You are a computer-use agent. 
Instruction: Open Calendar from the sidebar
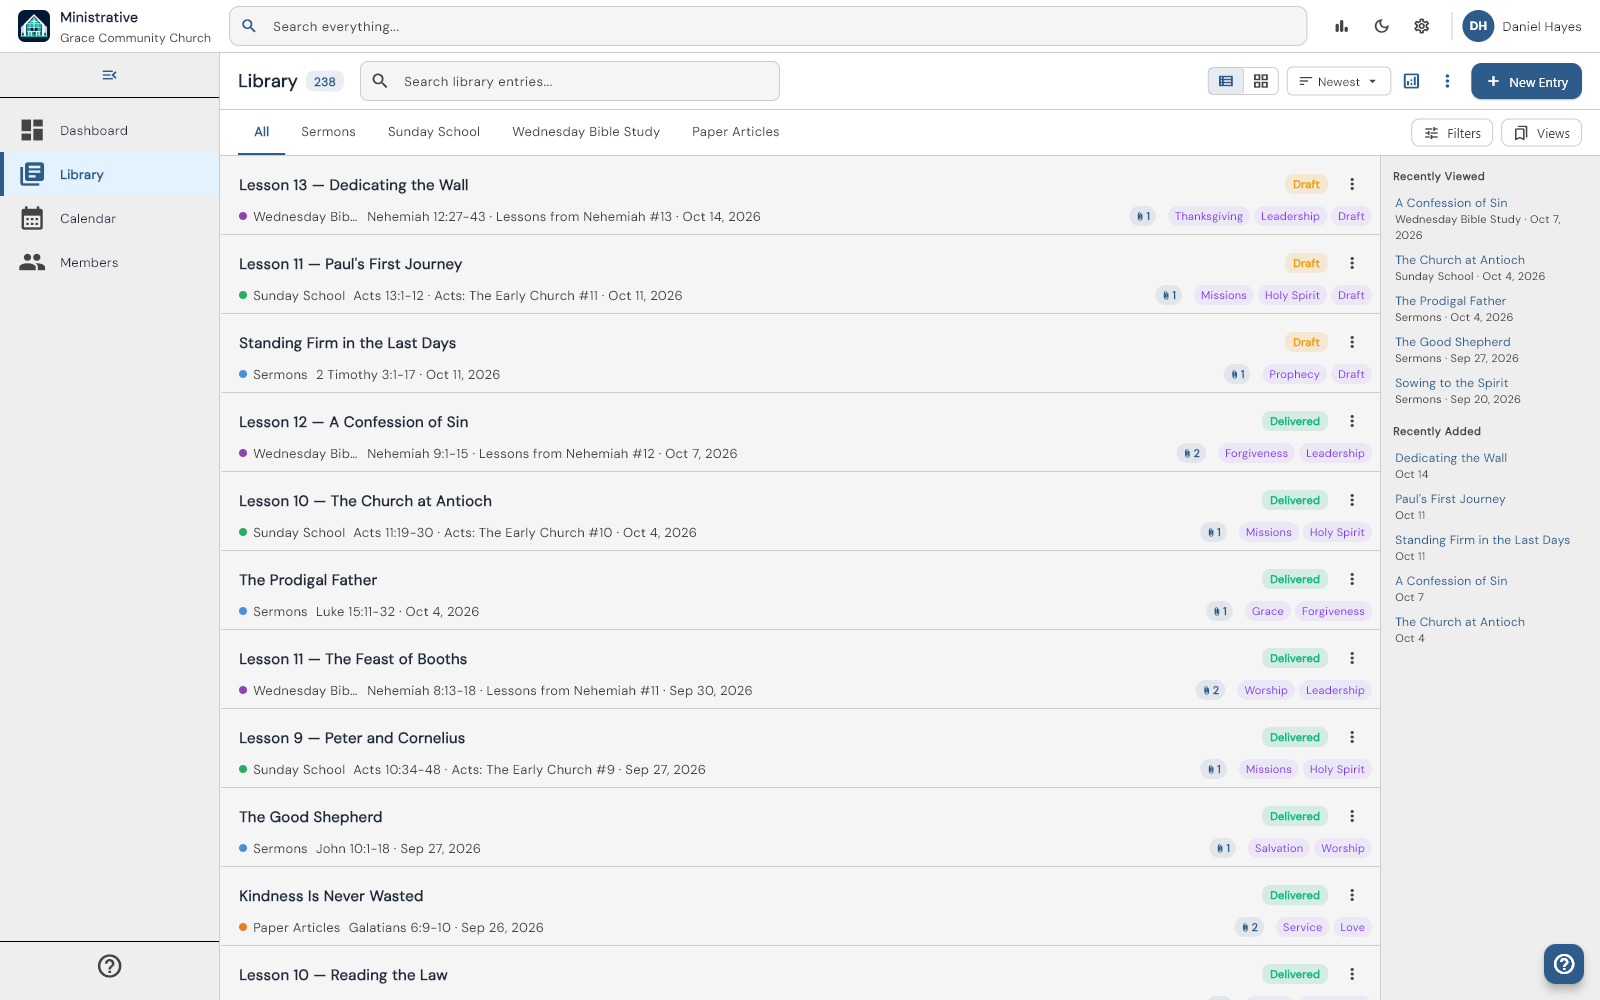(x=110, y=218)
